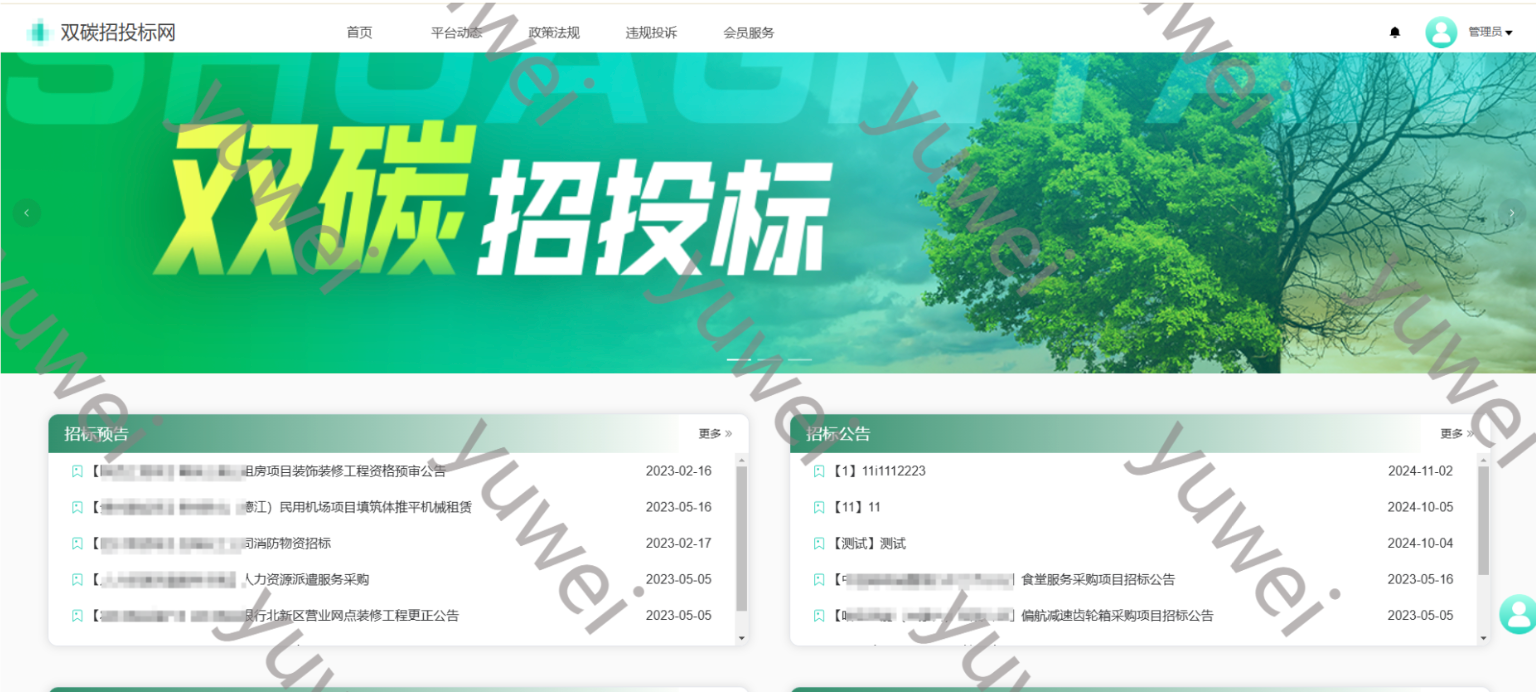Click bookmark icon of 填筑体推平机械租赁 row

tap(77, 507)
